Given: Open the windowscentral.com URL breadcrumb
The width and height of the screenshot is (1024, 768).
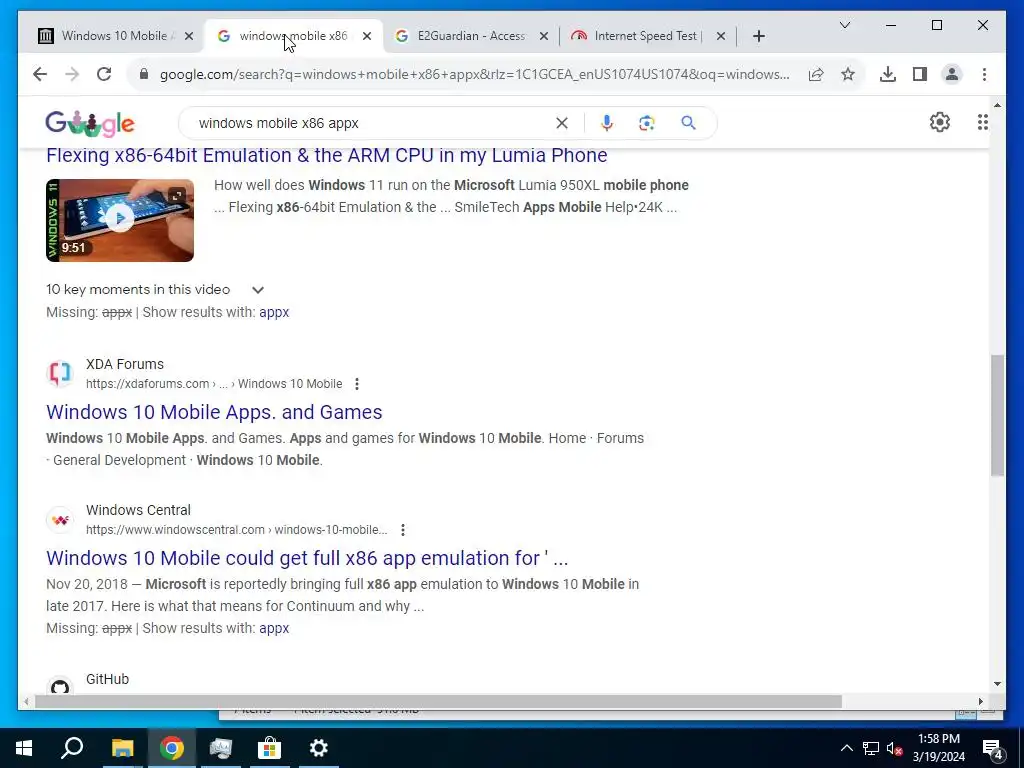Looking at the screenshot, I should [x=236, y=530].
